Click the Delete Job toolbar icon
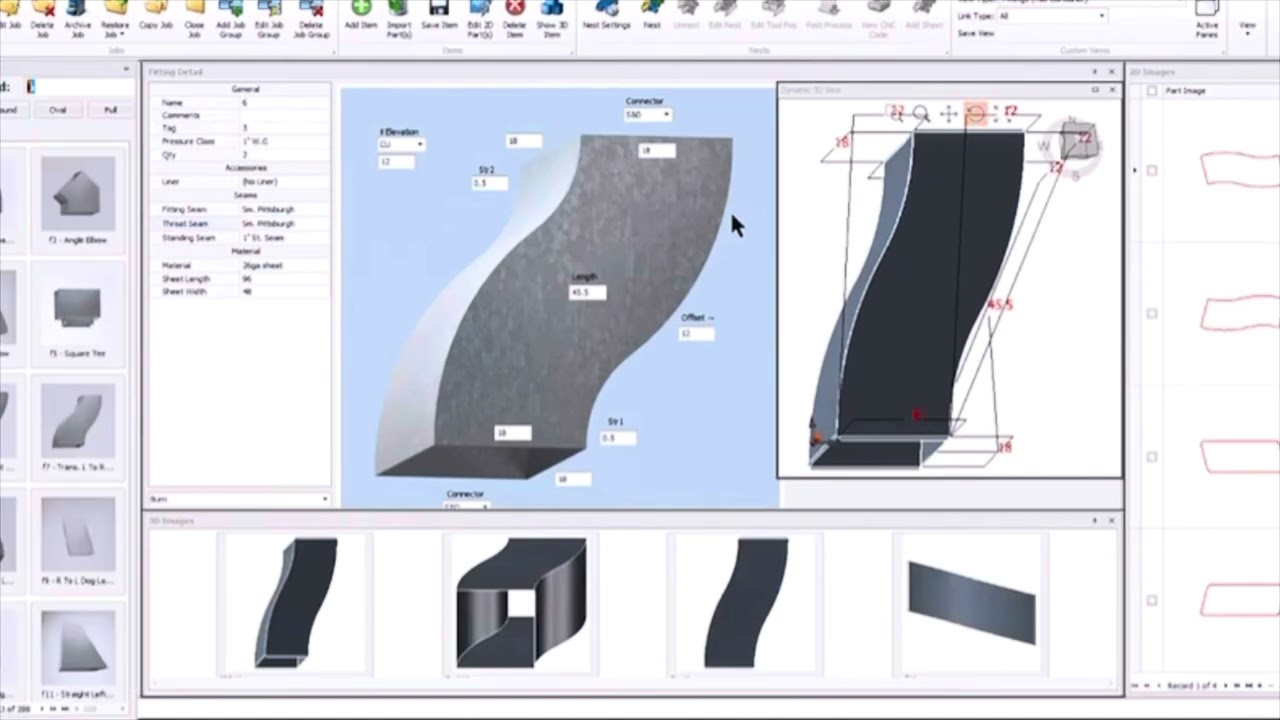 [x=42, y=9]
